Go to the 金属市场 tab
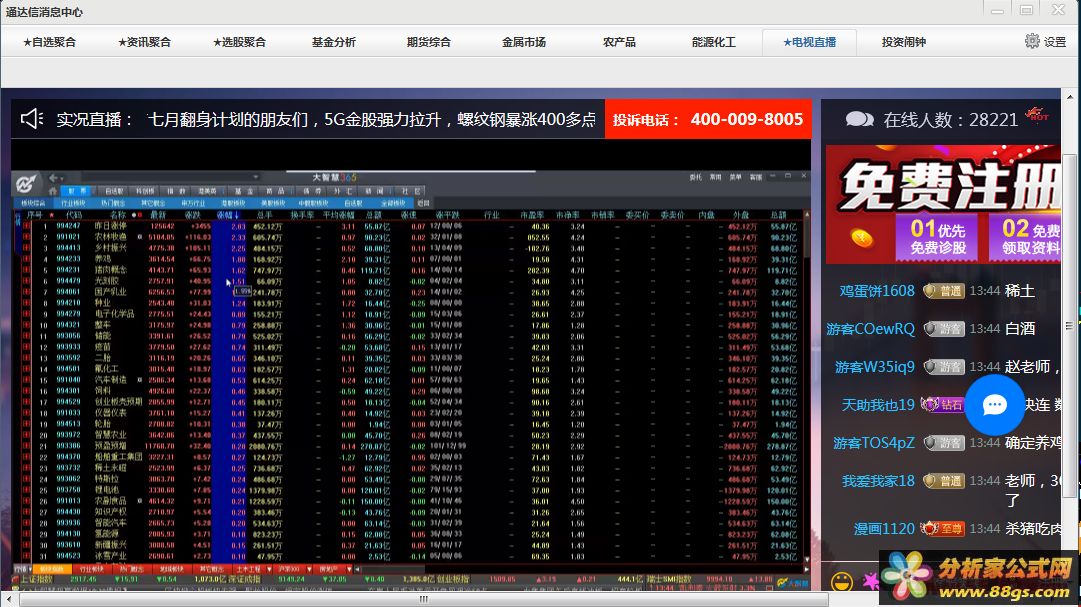Viewport: 1081px width, 607px height. (x=524, y=42)
